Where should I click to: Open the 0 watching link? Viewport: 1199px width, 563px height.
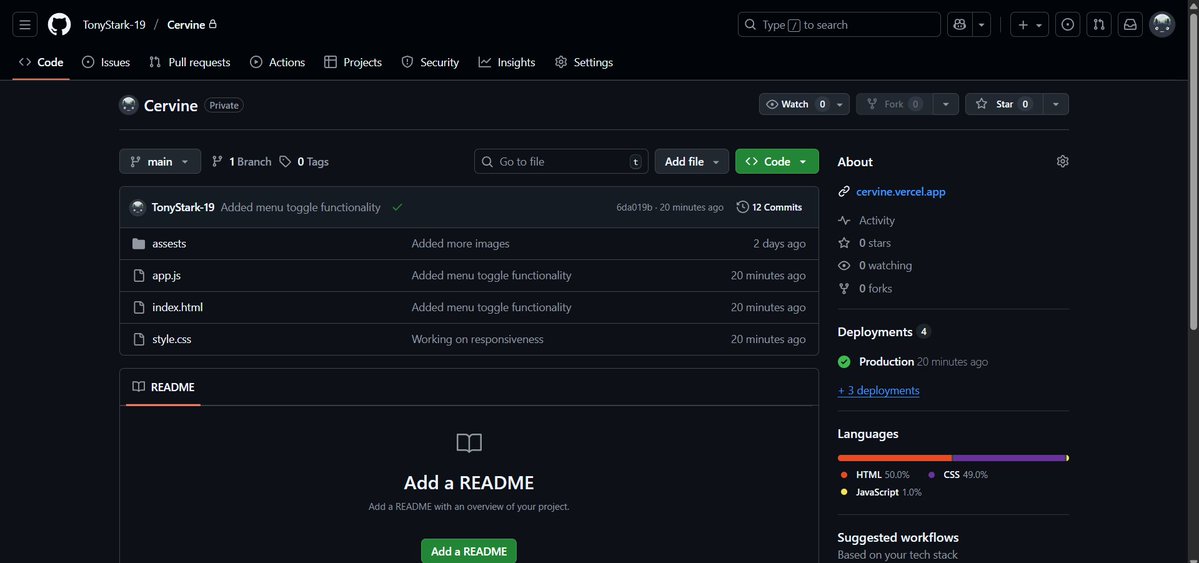coord(885,265)
